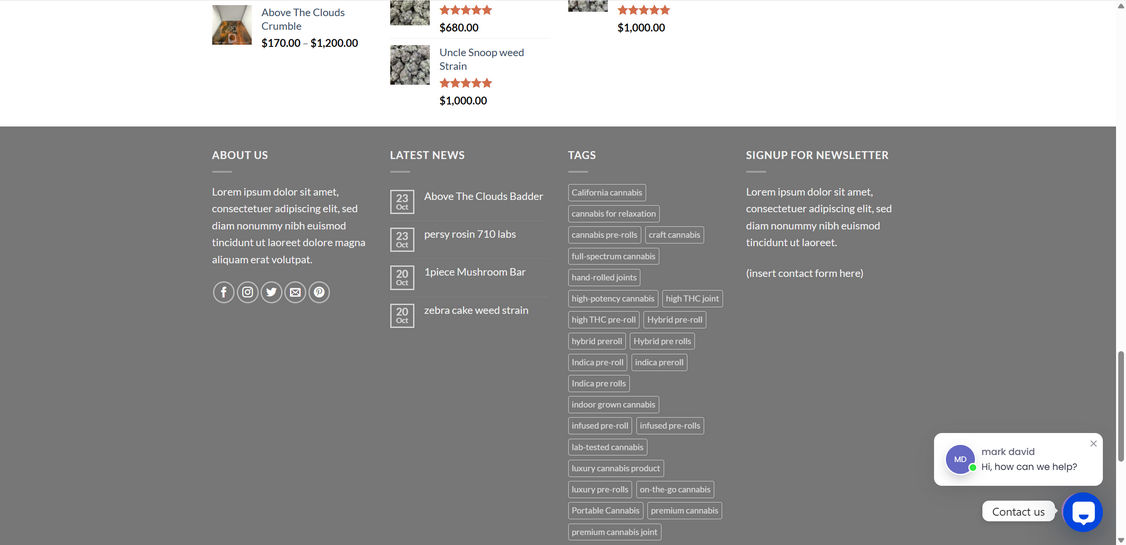Click the Contact us chat label

1018,512
